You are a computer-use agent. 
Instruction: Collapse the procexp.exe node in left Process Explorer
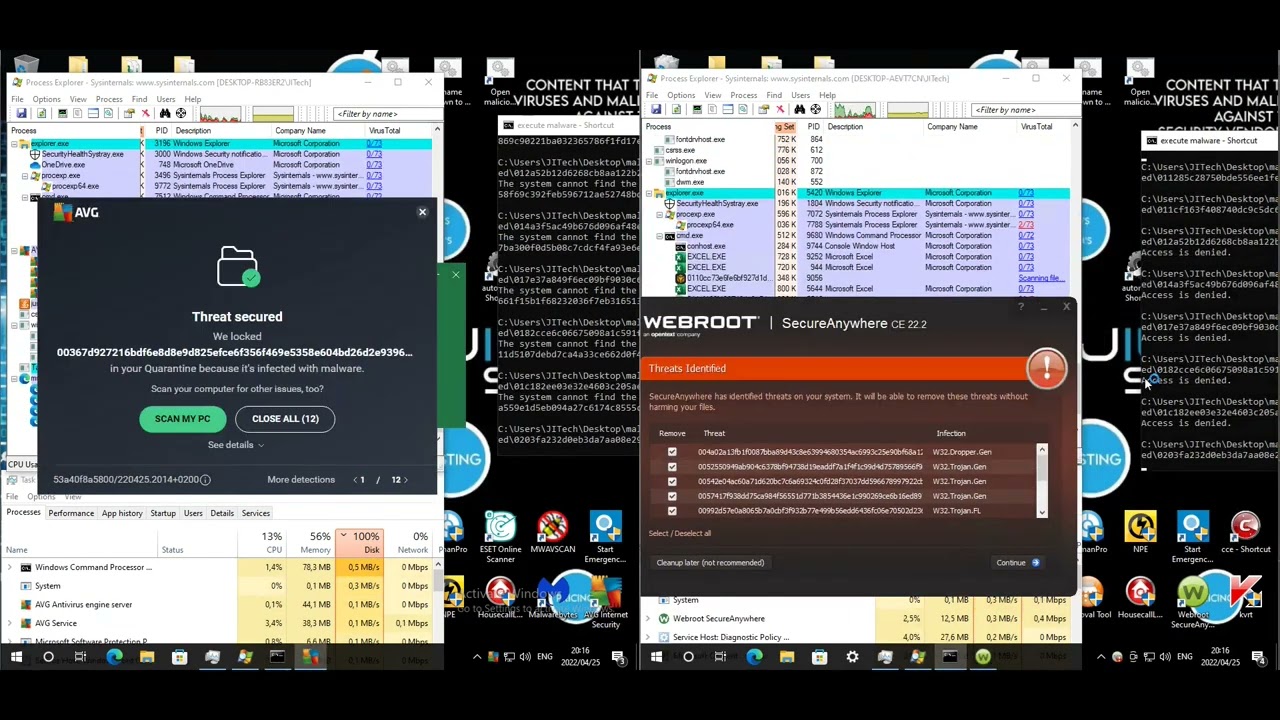coord(25,176)
